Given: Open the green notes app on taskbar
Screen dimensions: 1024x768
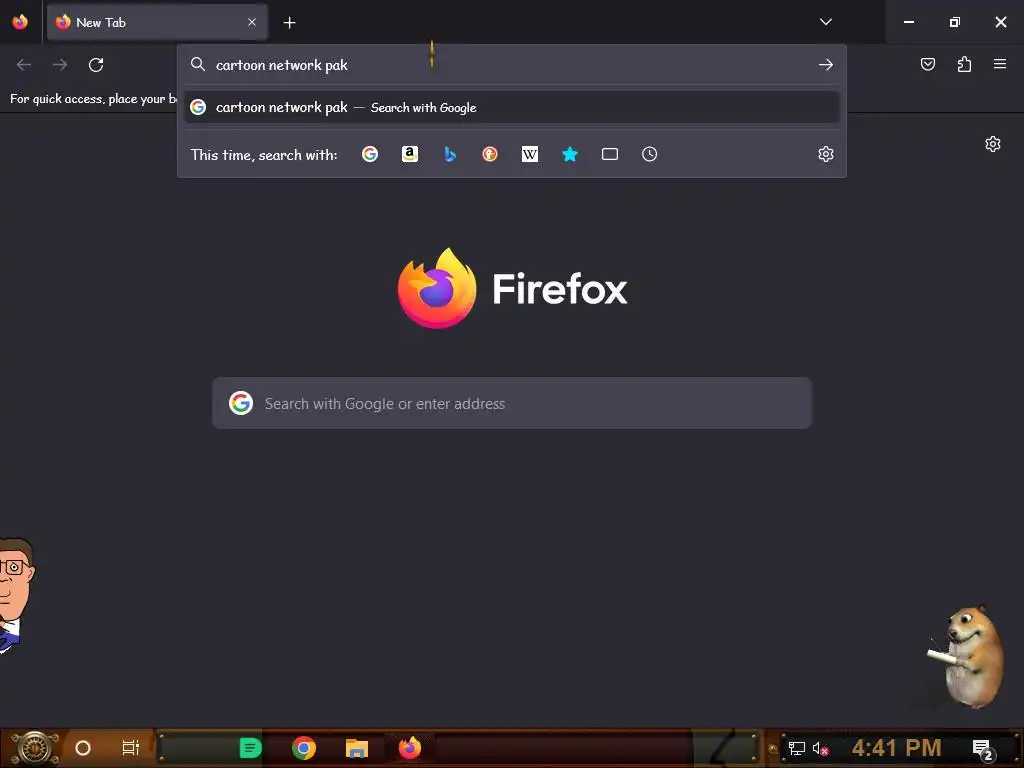Looking at the screenshot, I should click(x=250, y=748).
